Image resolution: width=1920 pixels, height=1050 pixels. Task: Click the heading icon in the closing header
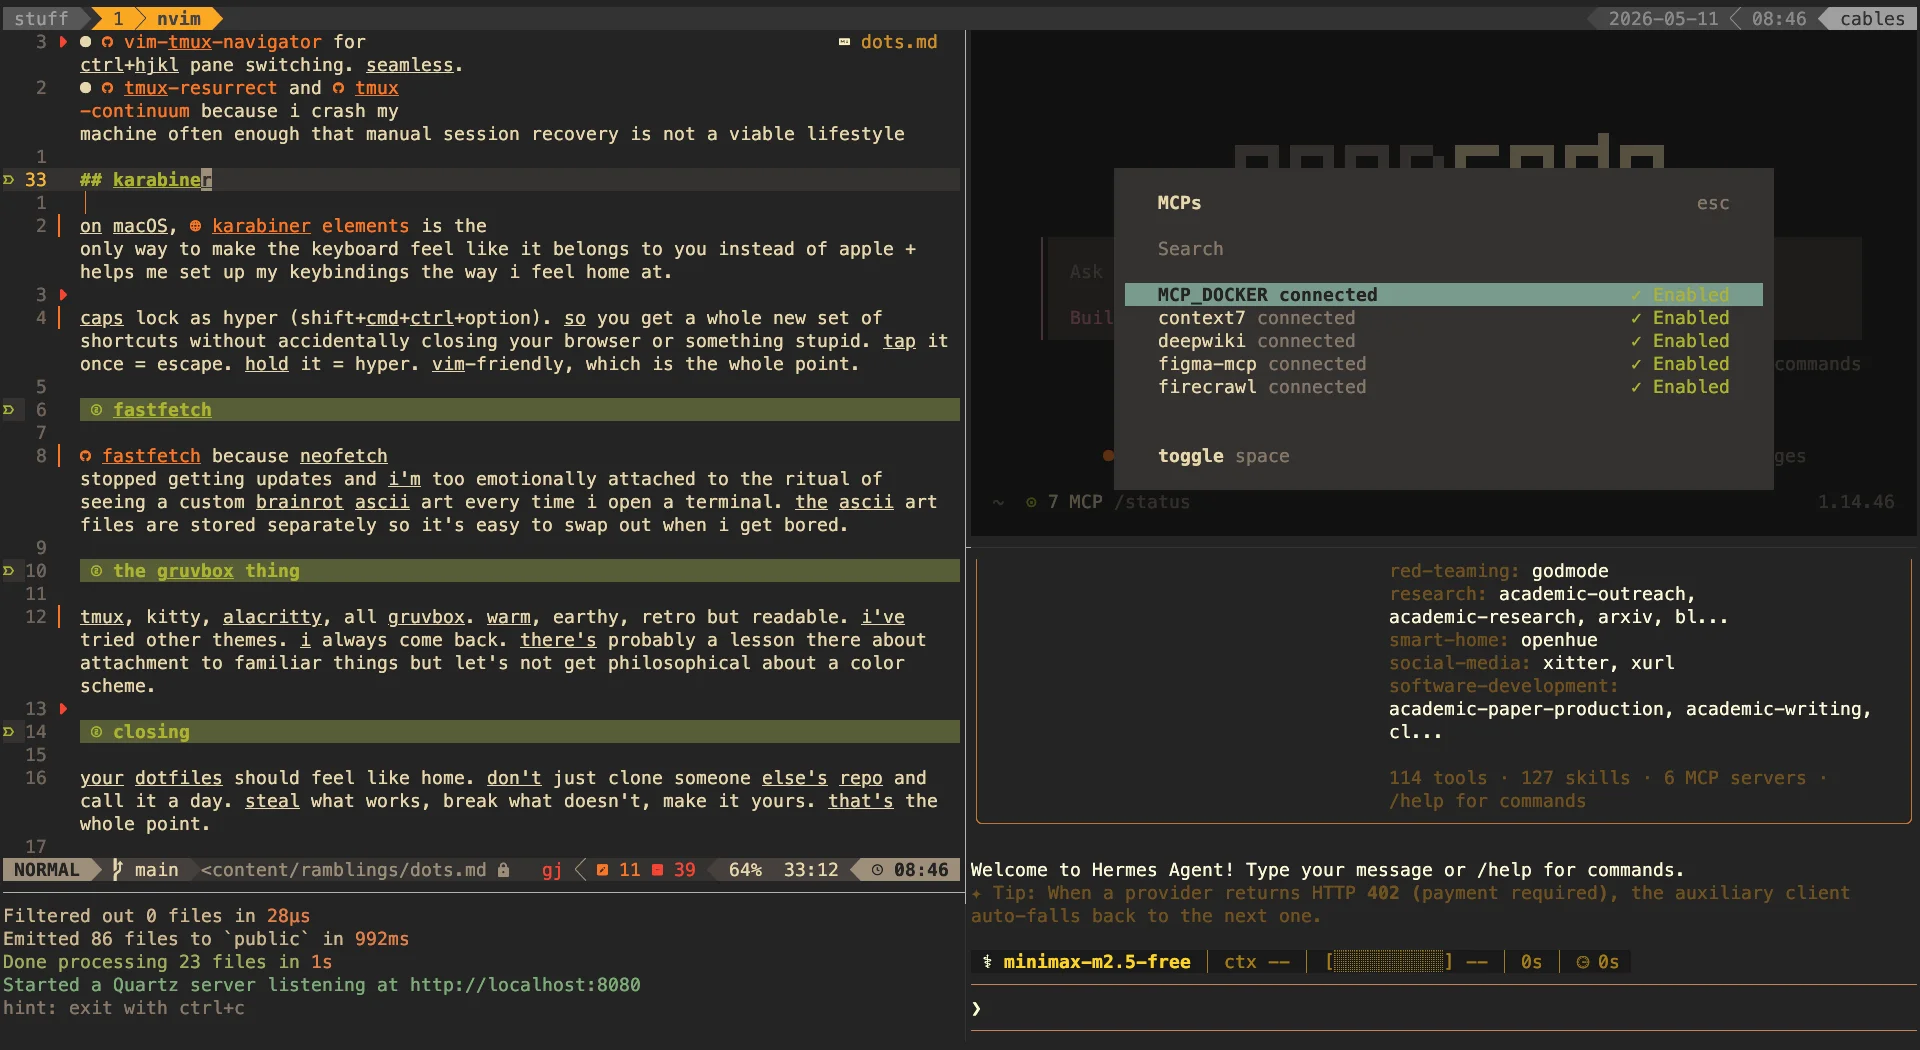(96, 732)
